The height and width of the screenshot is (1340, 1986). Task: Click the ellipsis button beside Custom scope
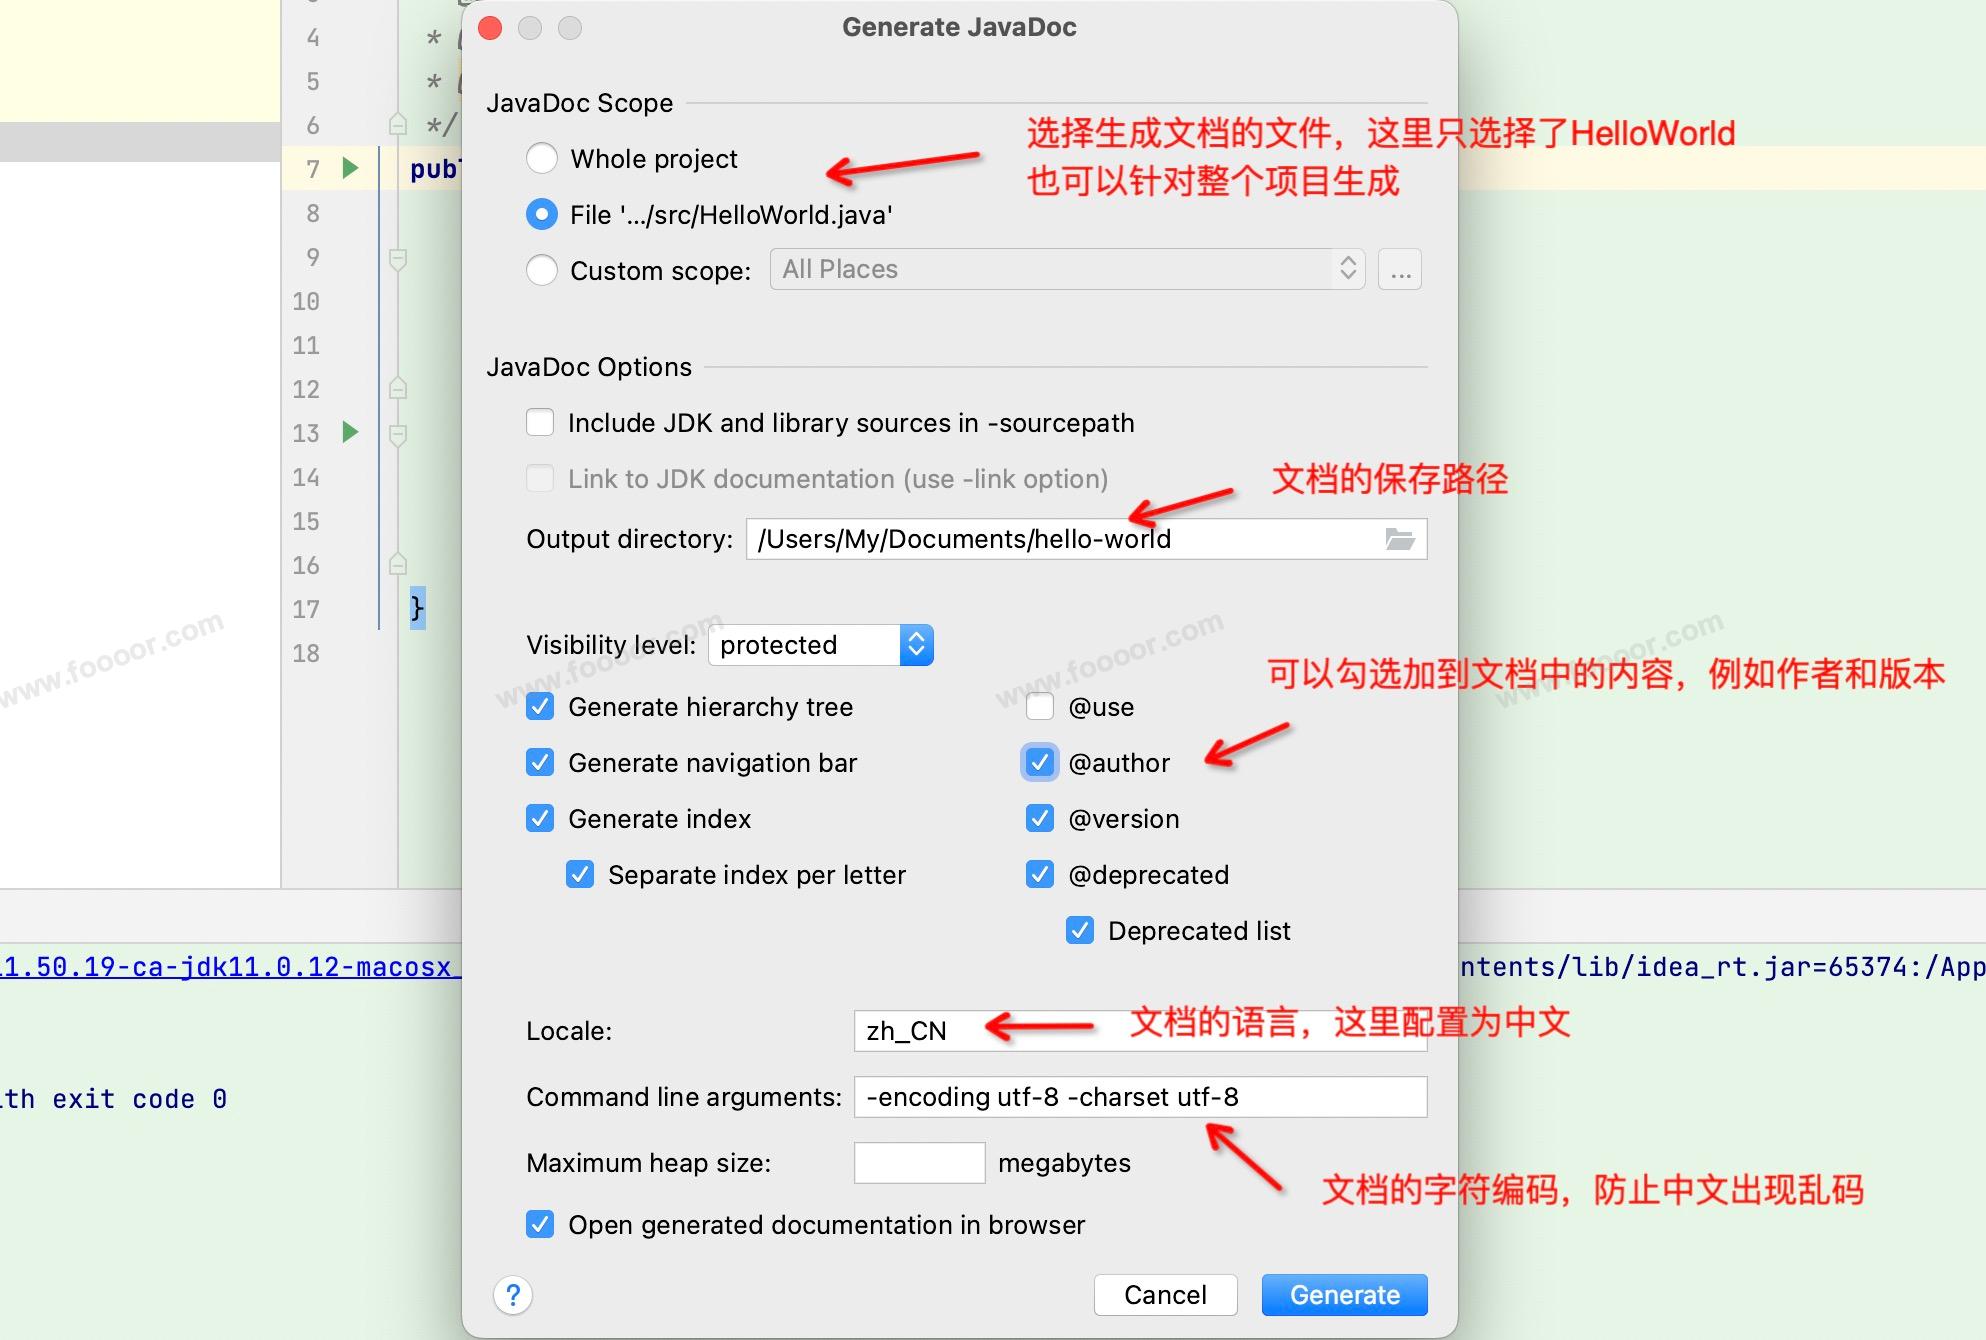point(1399,270)
